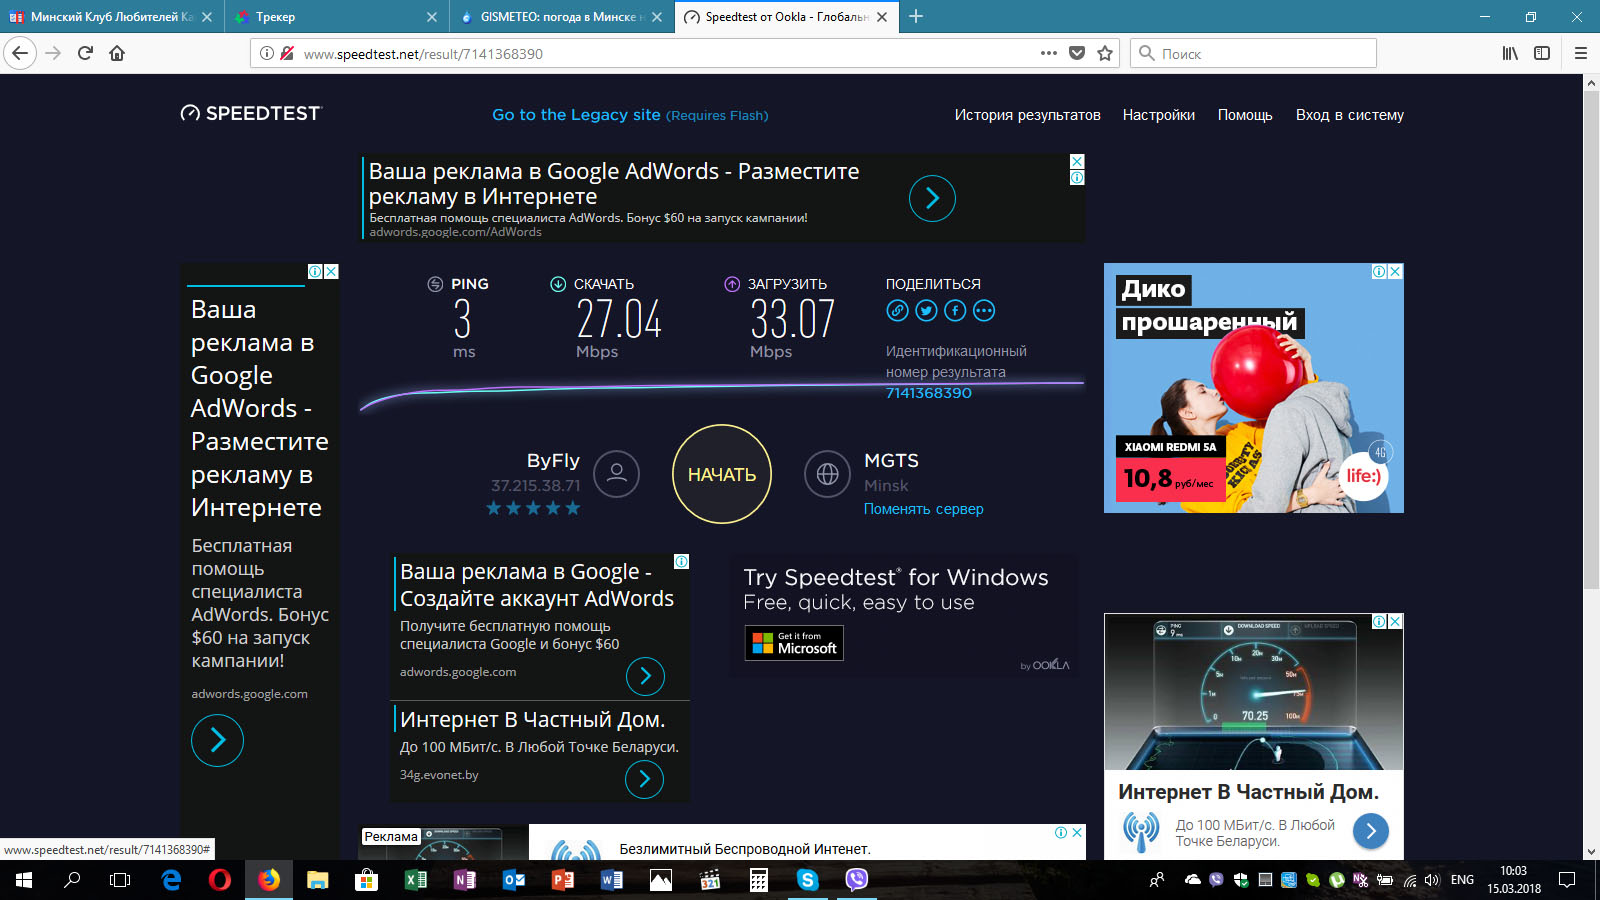
Task: Reload the page with the refresh icon
Action: click(x=85, y=53)
